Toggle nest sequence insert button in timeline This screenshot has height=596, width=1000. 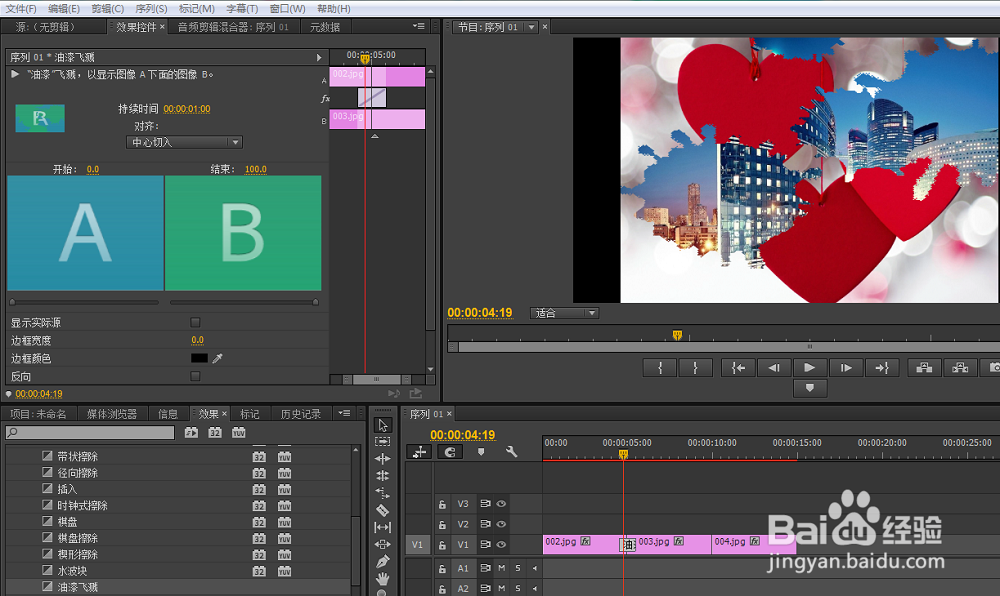point(420,452)
